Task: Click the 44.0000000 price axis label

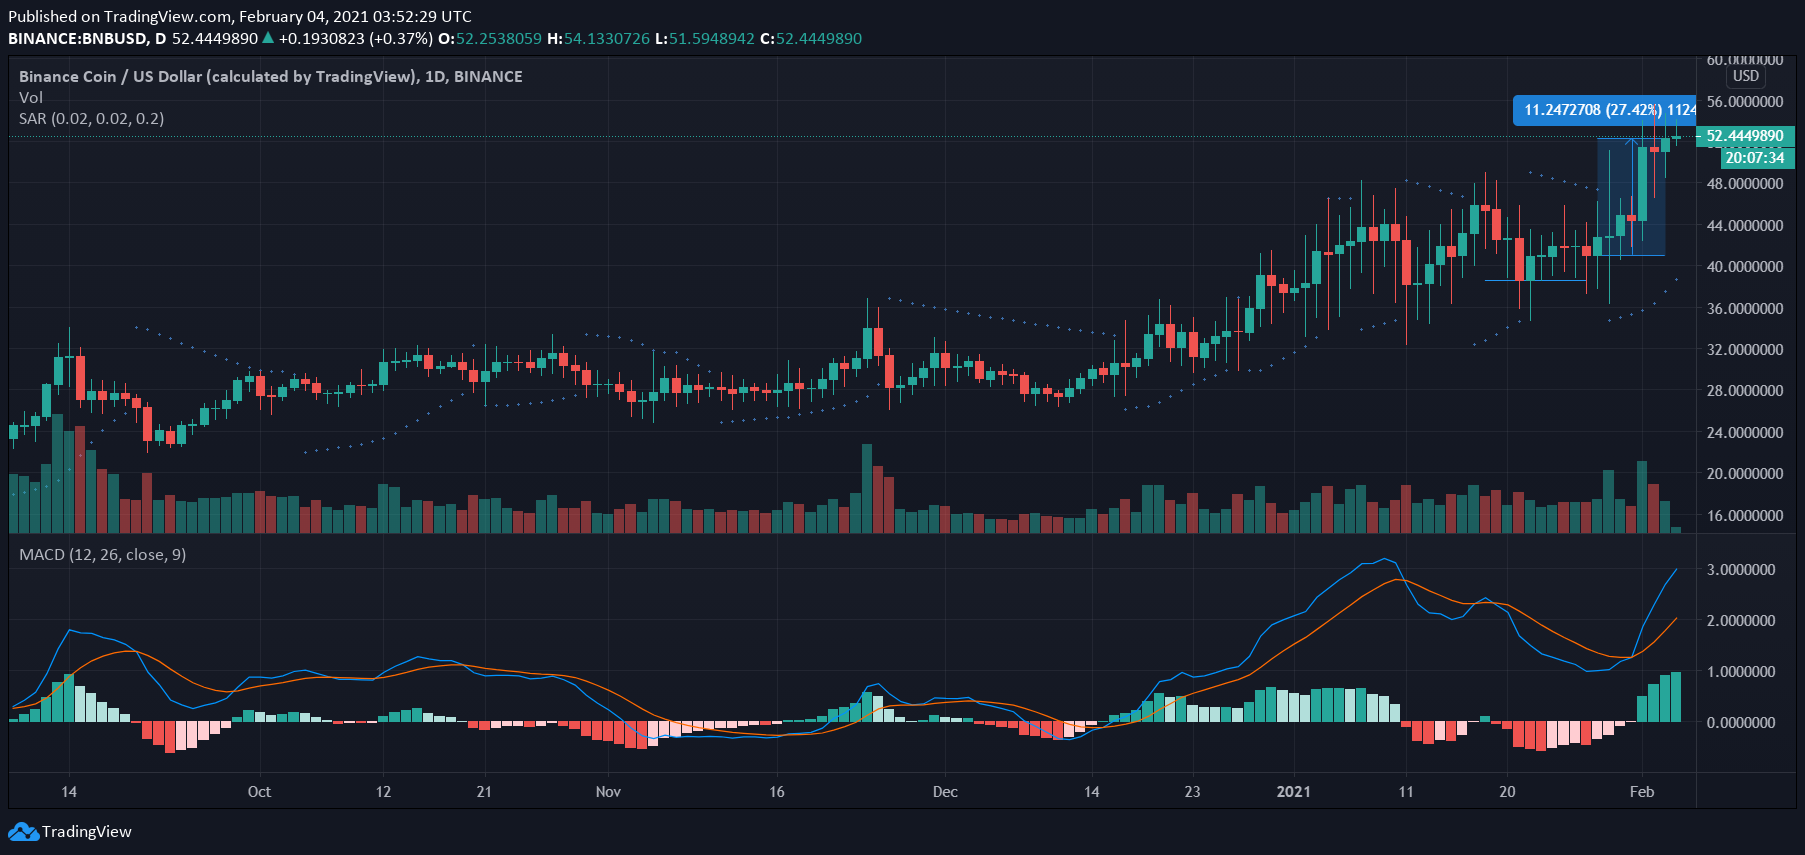Action: click(1745, 226)
